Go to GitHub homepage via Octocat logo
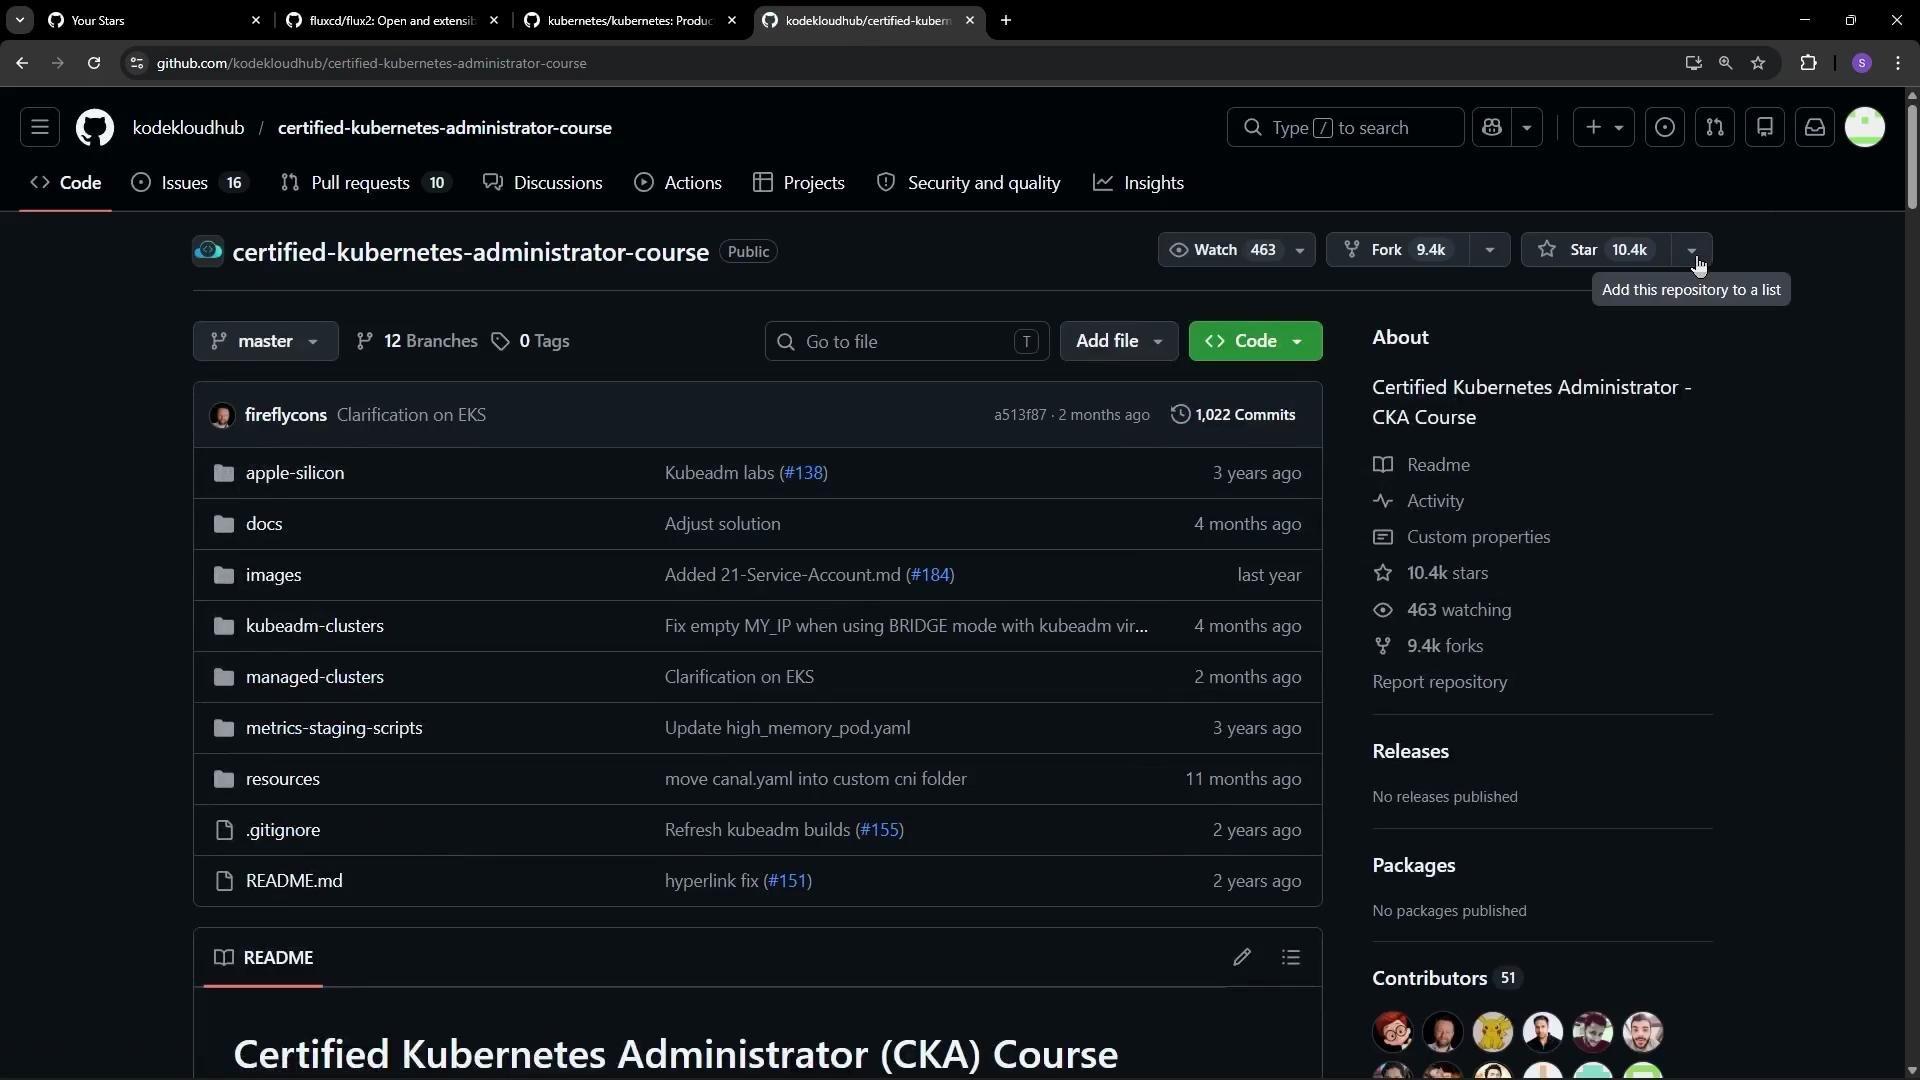Viewport: 1920px width, 1080px height. [x=95, y=128]
